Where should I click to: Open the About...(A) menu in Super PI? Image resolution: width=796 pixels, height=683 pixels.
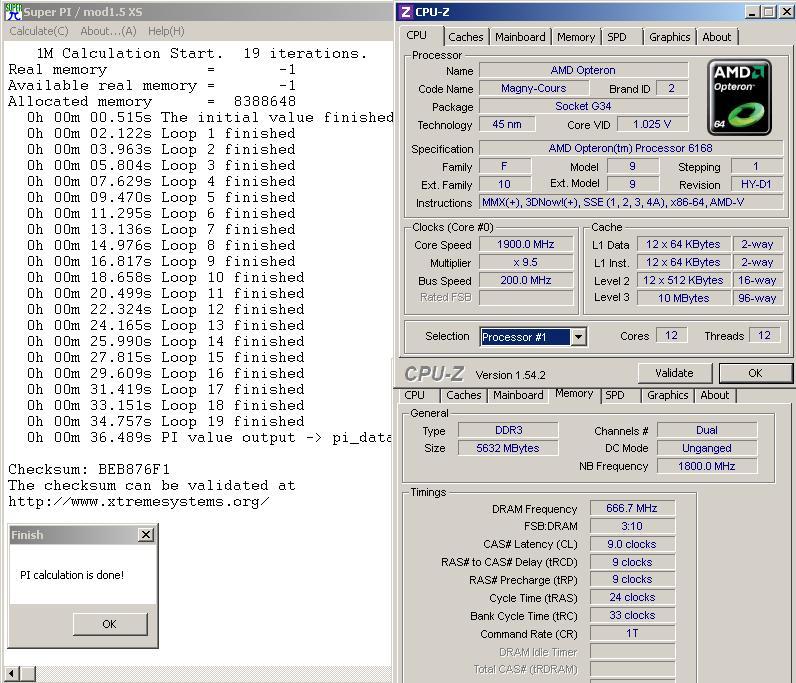108,31
